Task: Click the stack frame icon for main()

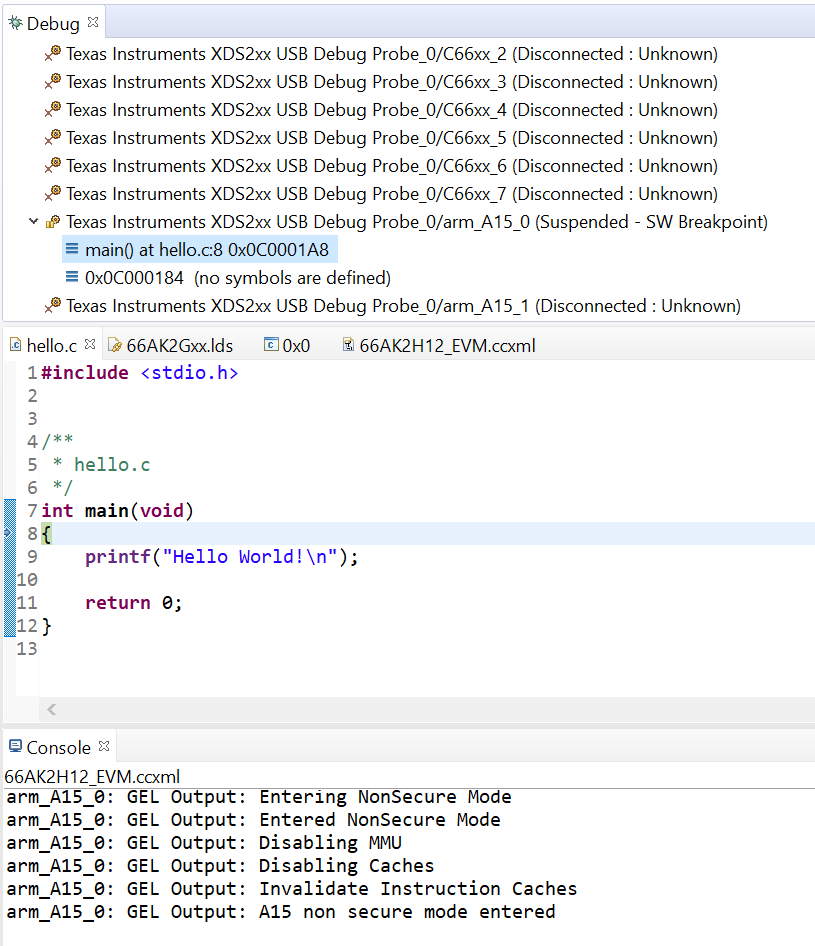Action: coord(72,249)
